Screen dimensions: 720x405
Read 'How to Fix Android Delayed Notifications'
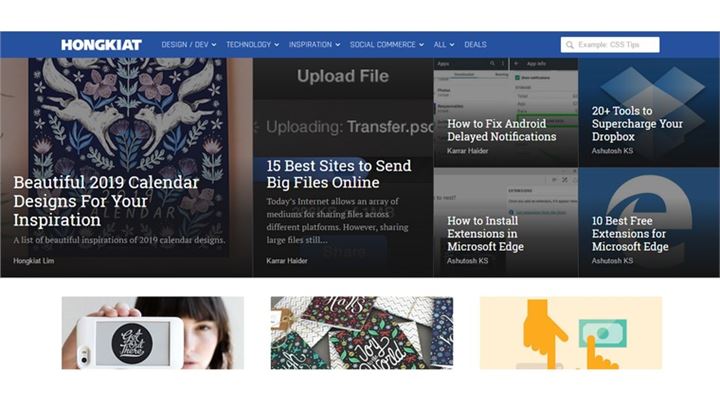[x=501, y=130]
